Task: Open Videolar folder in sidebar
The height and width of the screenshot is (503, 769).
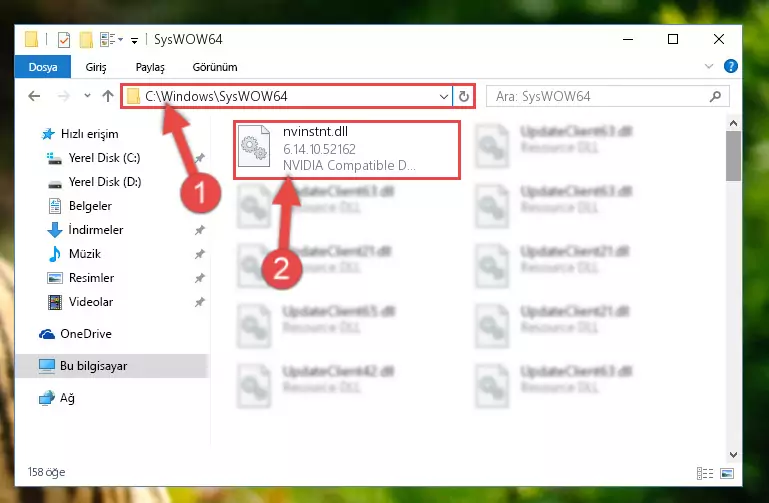Action: (80, 302)
